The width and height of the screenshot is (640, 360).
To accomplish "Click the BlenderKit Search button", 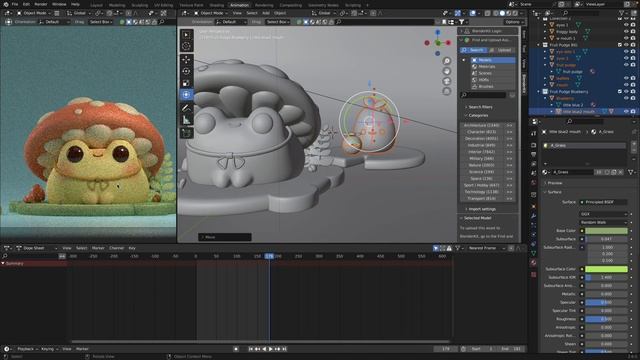I will pos(473,50).
